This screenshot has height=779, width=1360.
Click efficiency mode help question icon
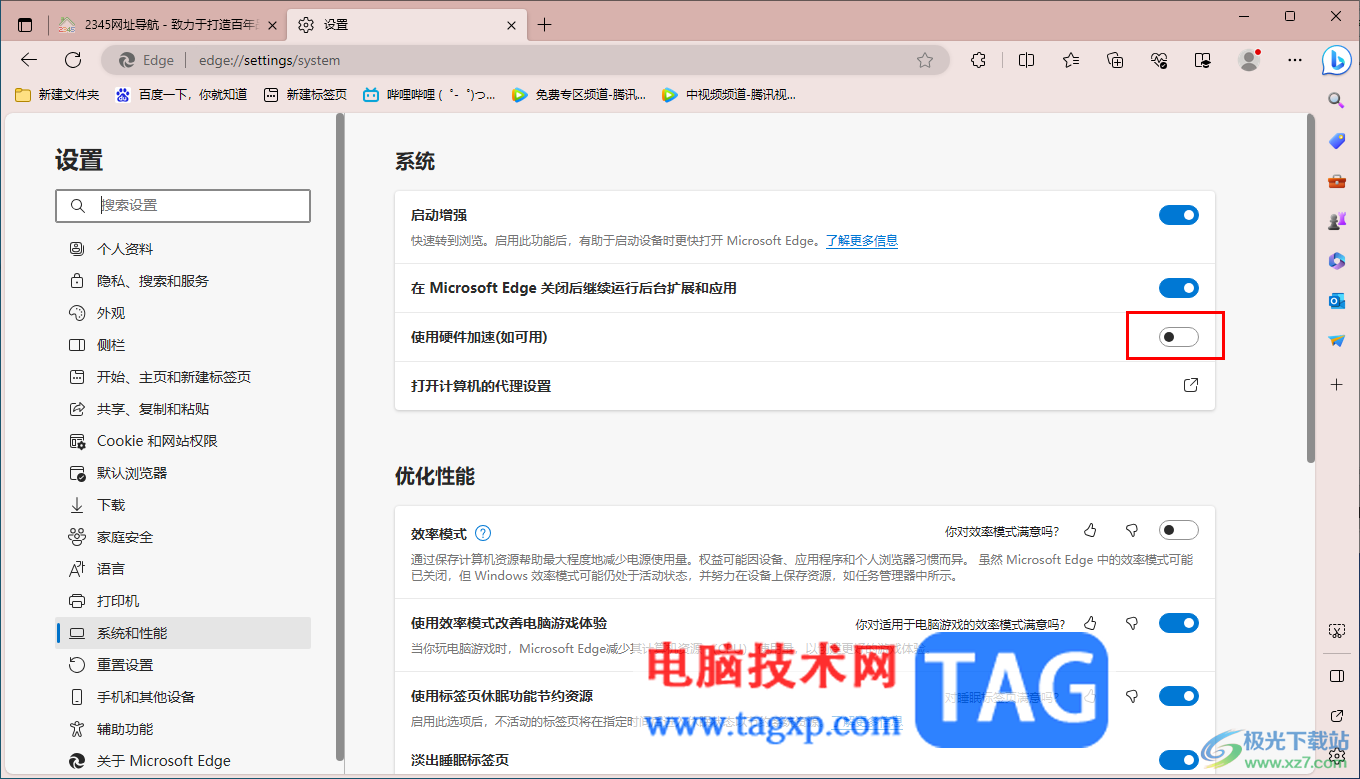[x=483, y=533]
